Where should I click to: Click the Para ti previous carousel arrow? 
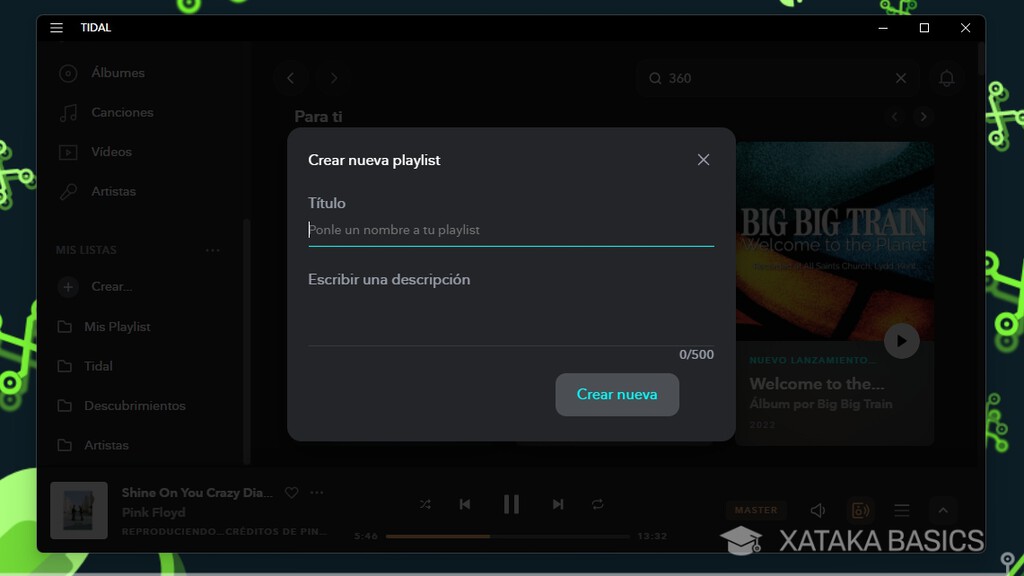(895, 117)
